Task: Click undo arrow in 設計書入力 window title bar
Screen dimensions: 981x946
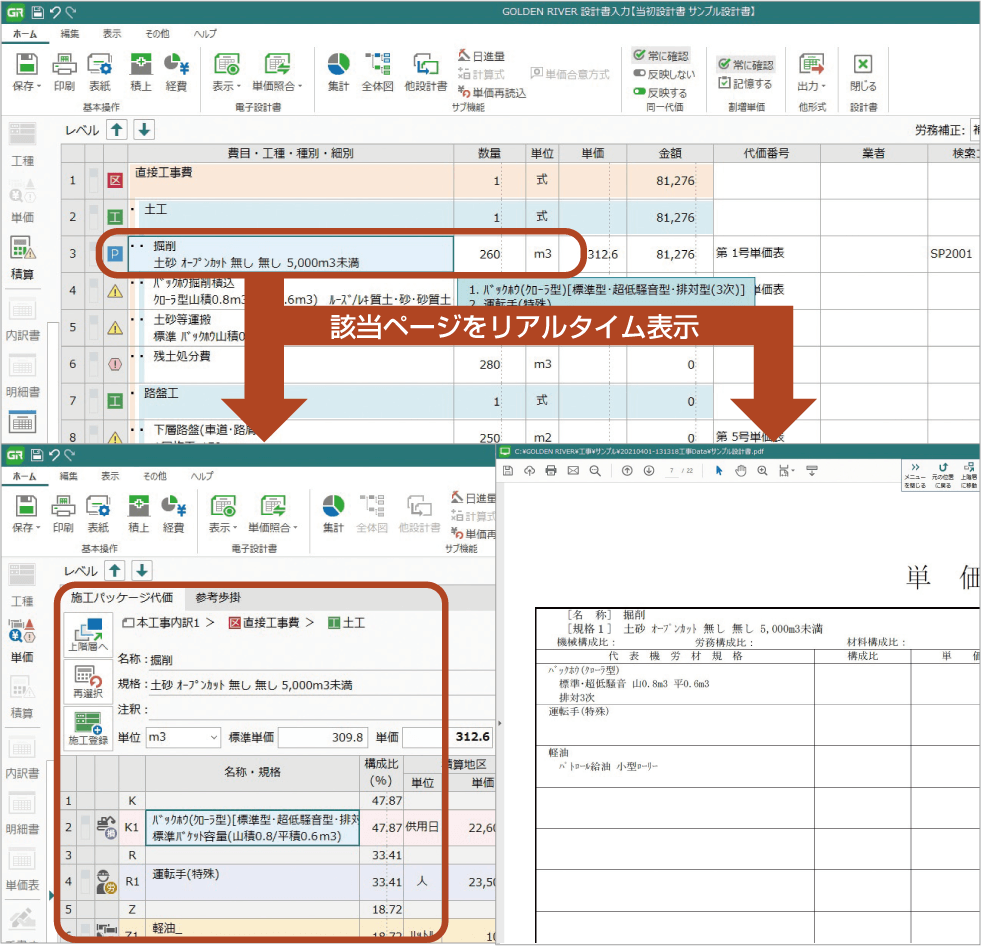Action: [x=55, y=12]
